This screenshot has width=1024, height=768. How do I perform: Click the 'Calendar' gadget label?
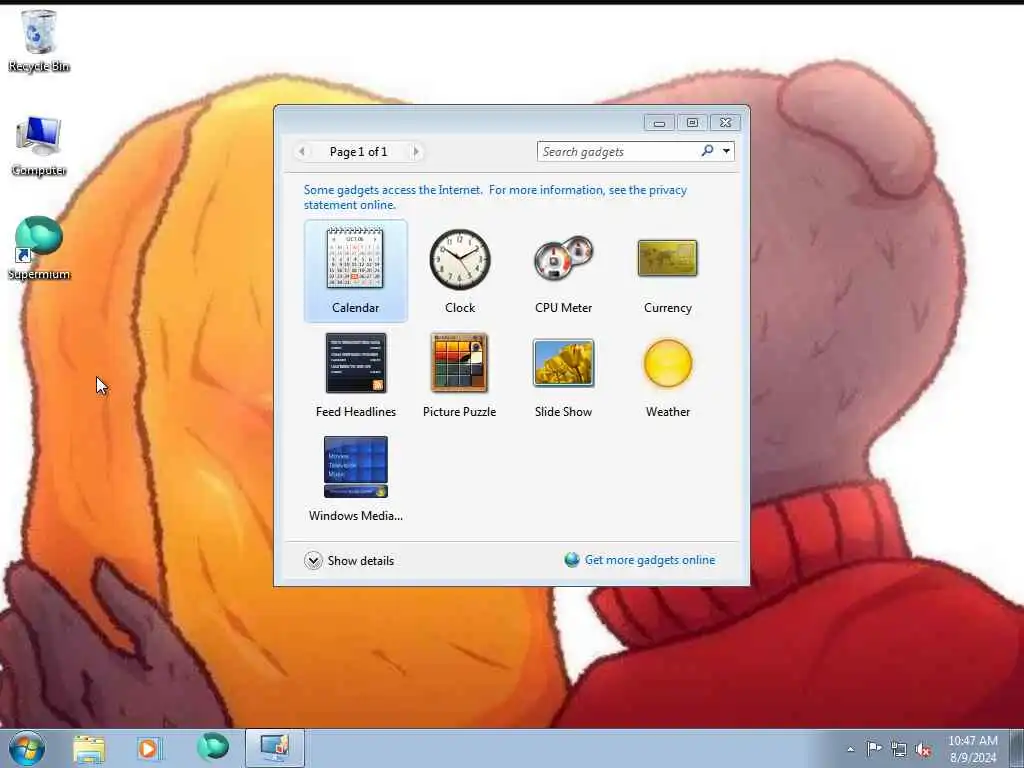[x=355, y=308]
